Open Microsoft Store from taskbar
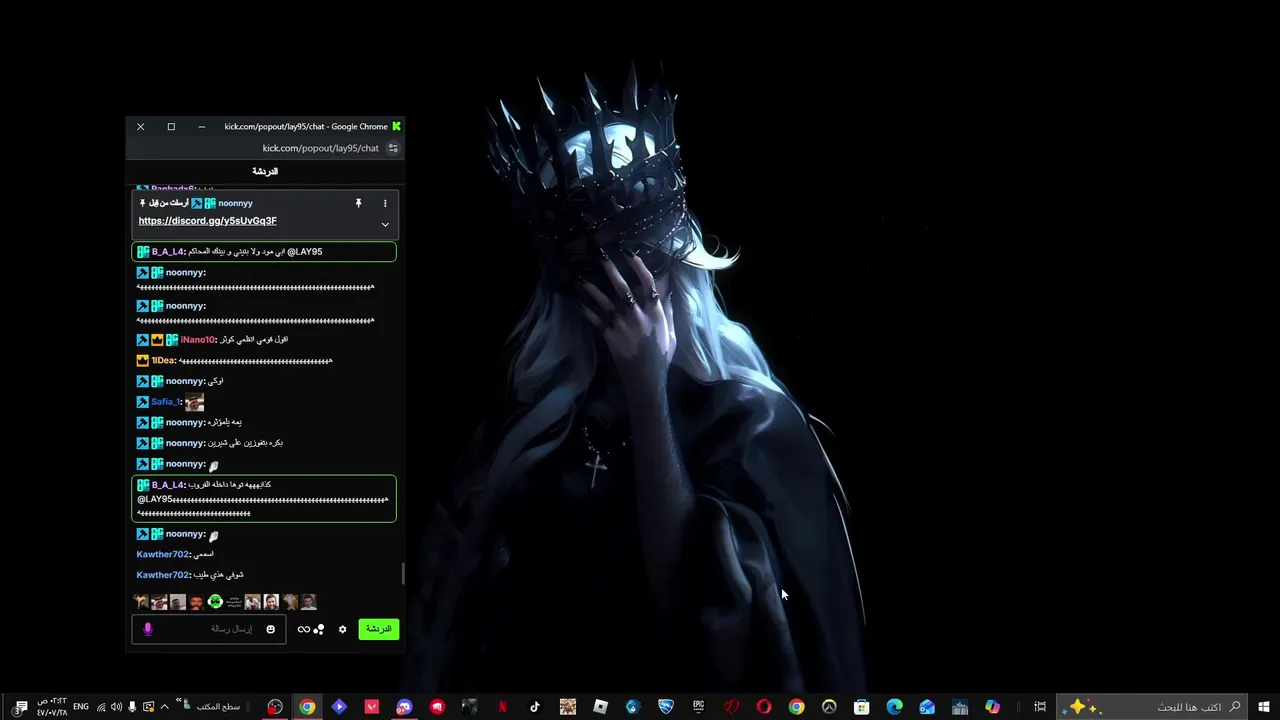The height and width of the screenshot is (720, 1280). 861,707
